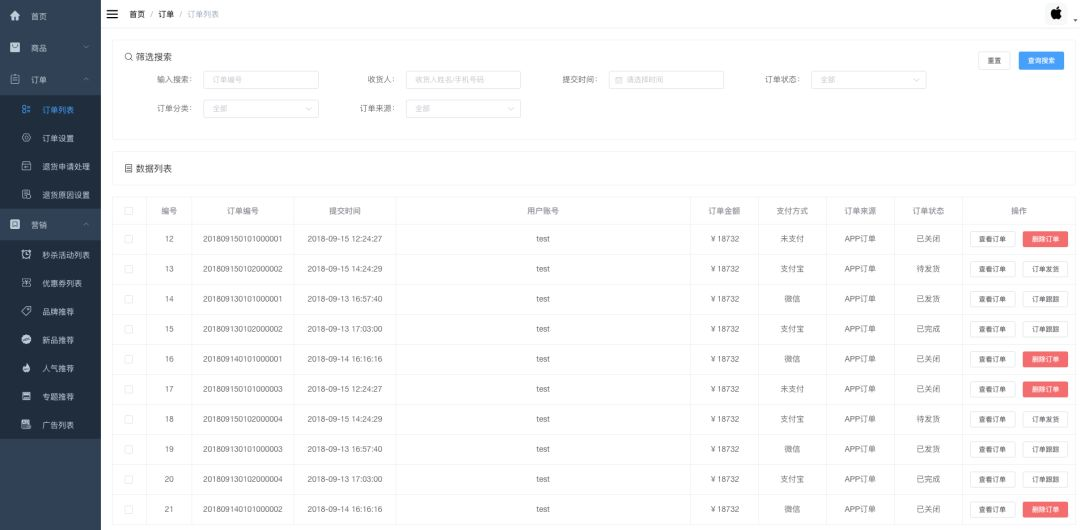Click 查看订单 for order row 12
Screen dimensions: 1080x530
click(993, 239)
